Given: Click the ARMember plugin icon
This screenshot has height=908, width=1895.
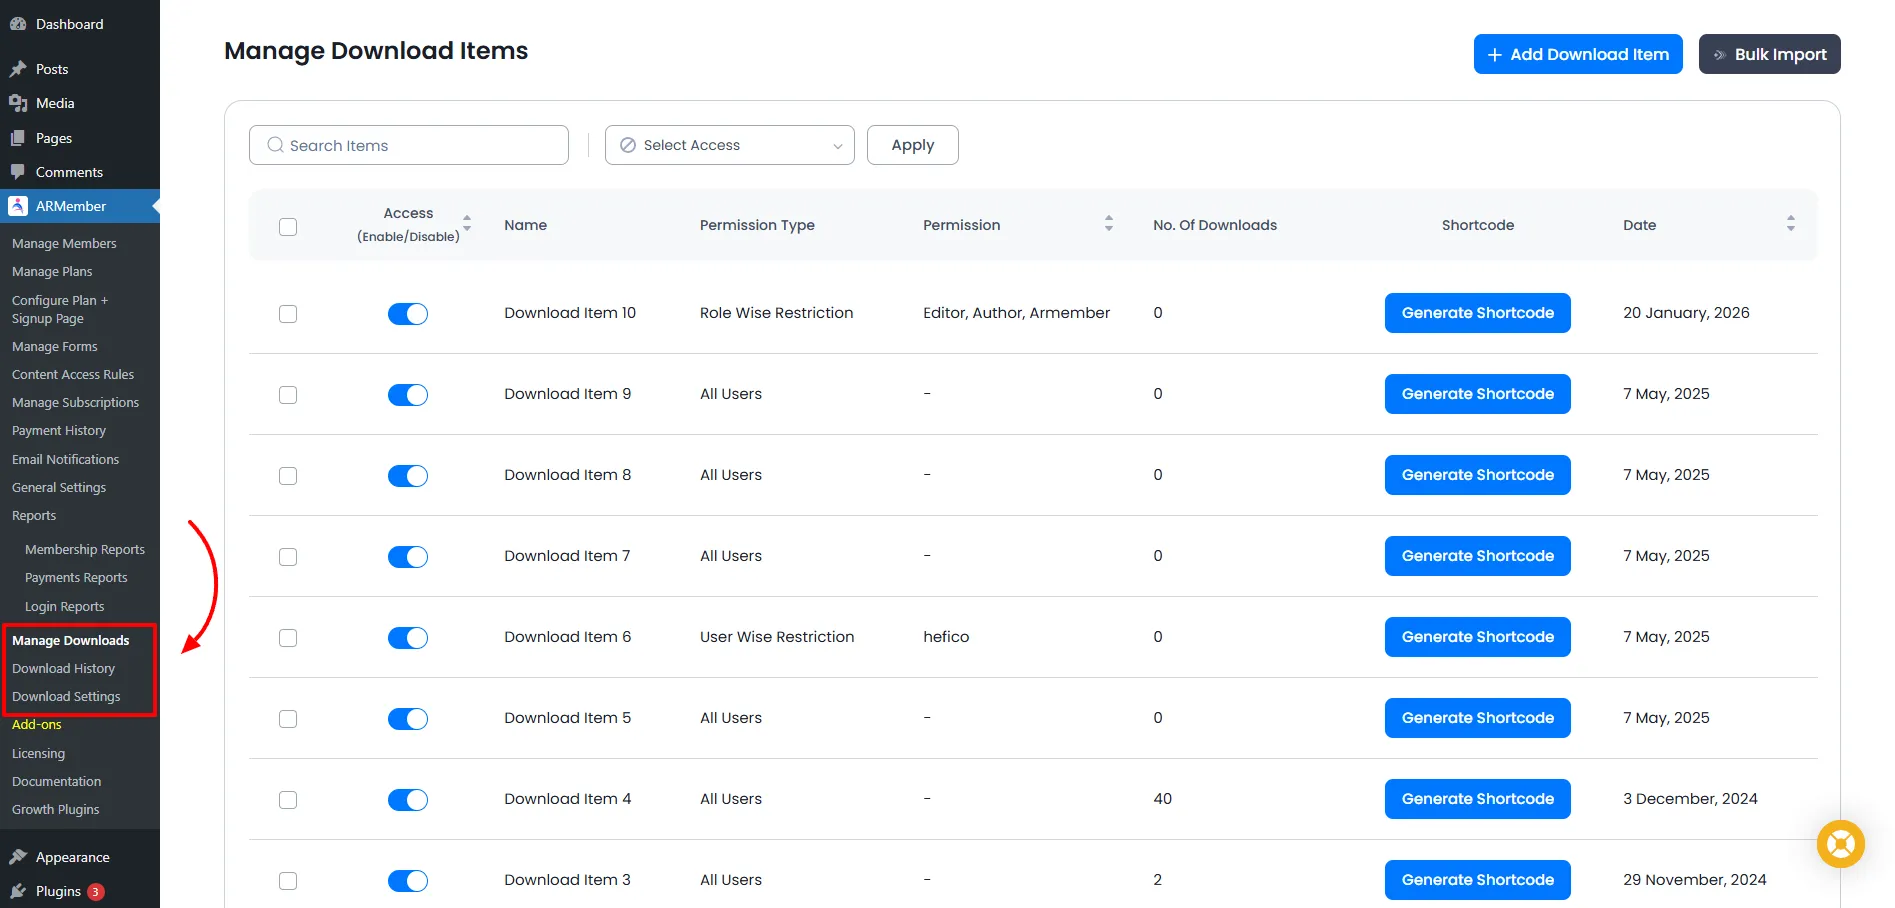Looking at the screenshot, I should click(x=17, y=206).
